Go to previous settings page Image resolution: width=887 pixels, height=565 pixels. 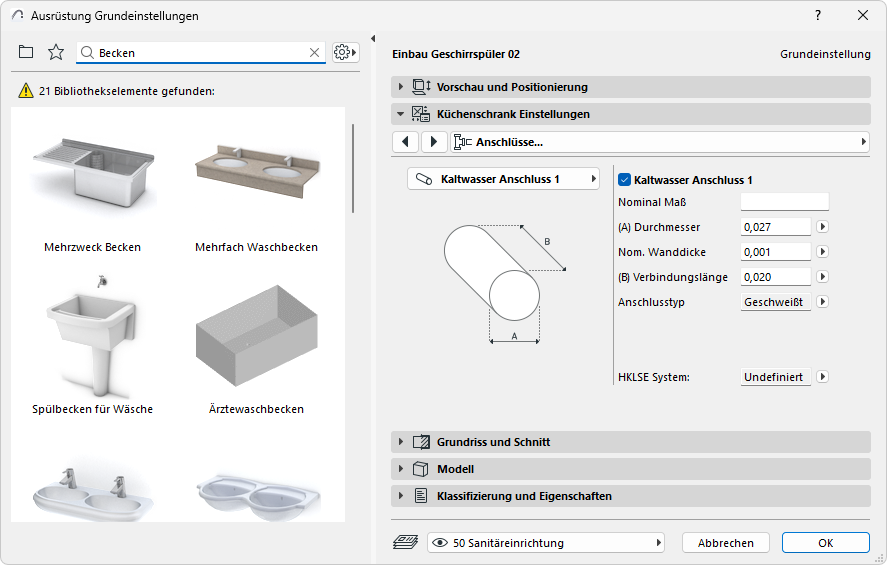click(x=406, y=141)
